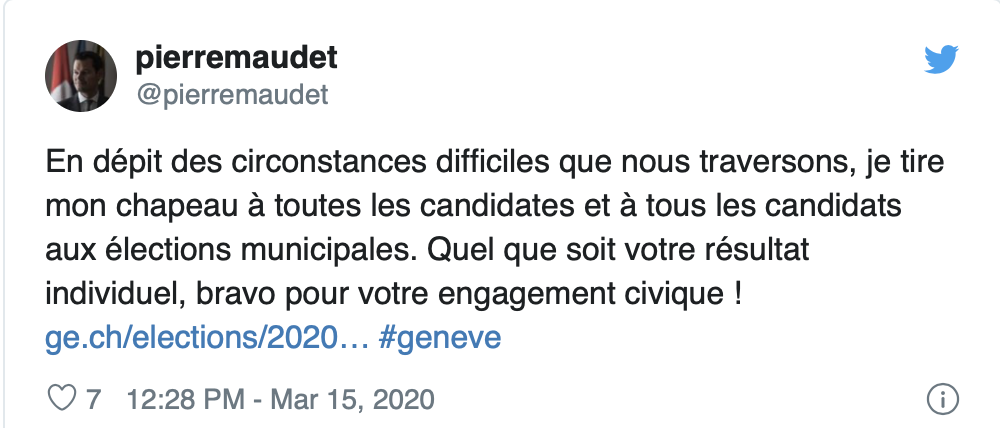Open Twitter via the blue bird logo
This screenshot has width=1000, height=428.
(941, 59)
